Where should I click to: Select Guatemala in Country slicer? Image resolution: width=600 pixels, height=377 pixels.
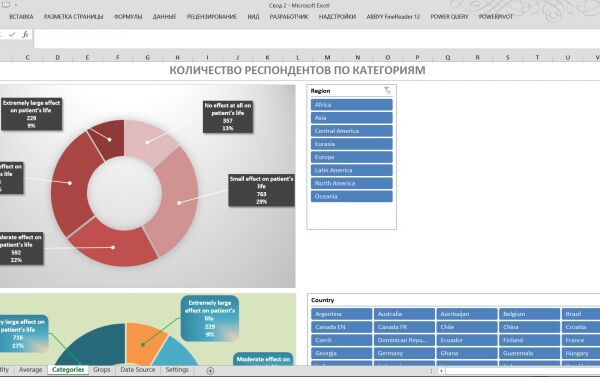(x=530, y=353)
